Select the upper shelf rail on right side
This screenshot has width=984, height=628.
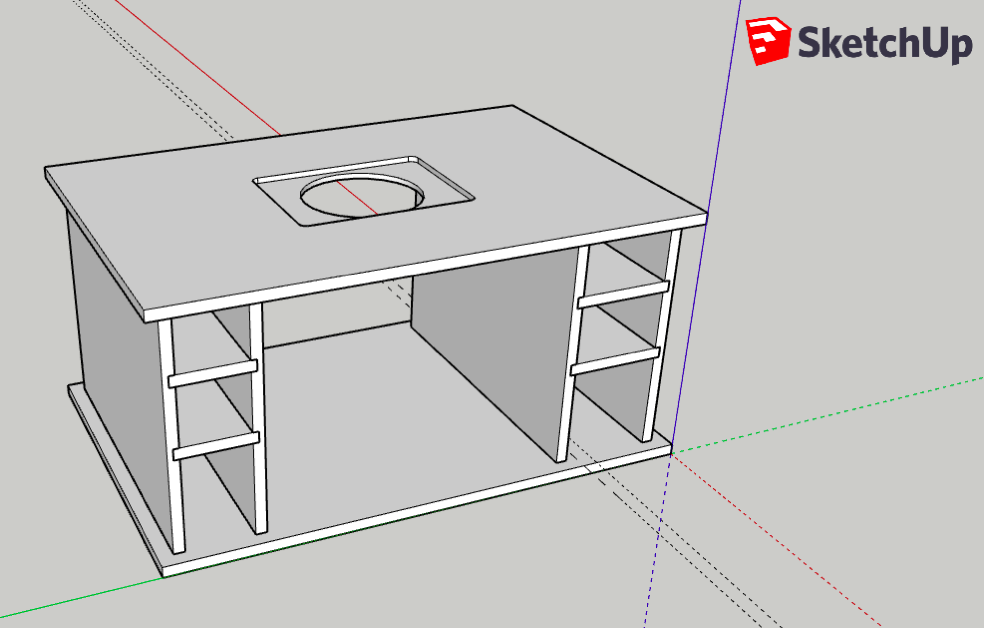tap(622, 294)
